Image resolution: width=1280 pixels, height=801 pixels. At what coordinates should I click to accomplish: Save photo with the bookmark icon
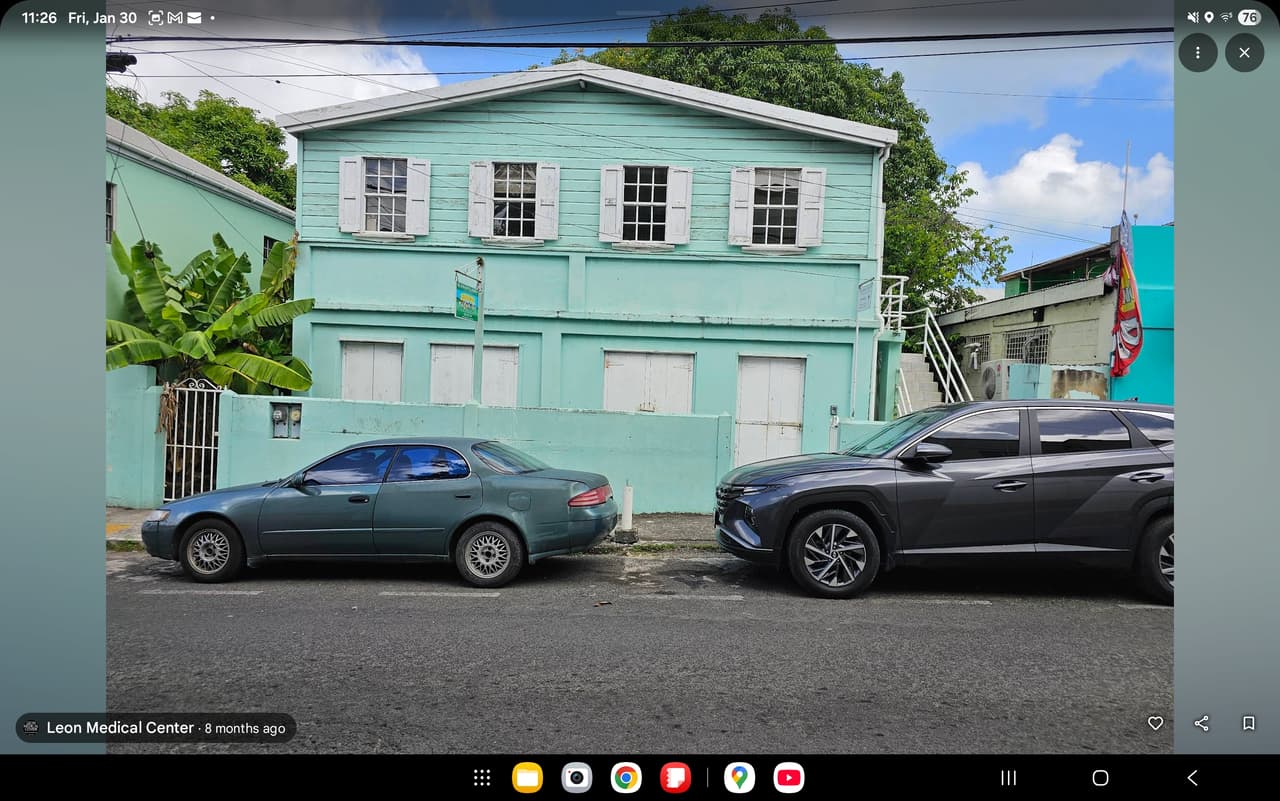[1248, 723]
